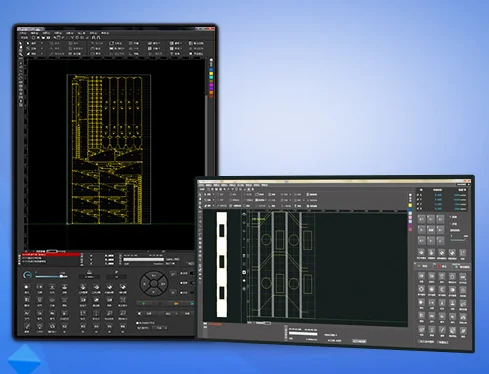Adjust the speed slider beside the gauge dial

click(51, 276)
